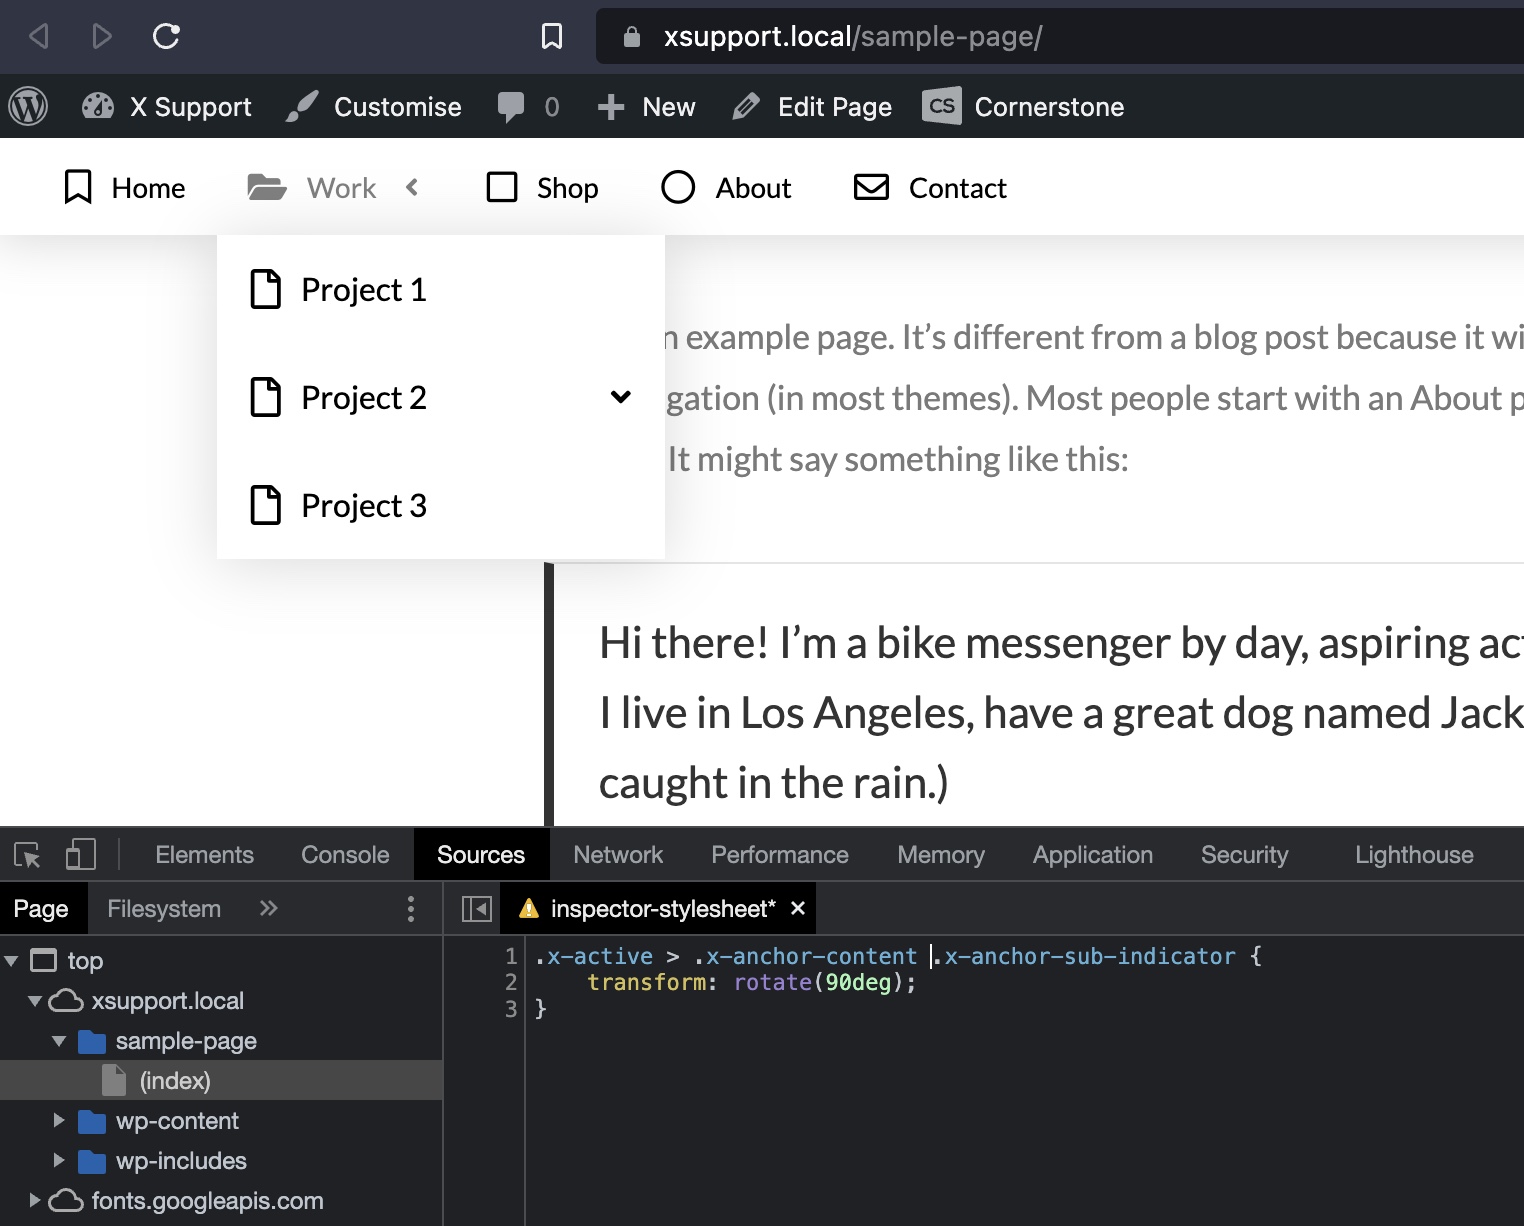Open the Filesystem tab in Sources
Viewport: 1524px width, 1226px height.
coord(164,909)
